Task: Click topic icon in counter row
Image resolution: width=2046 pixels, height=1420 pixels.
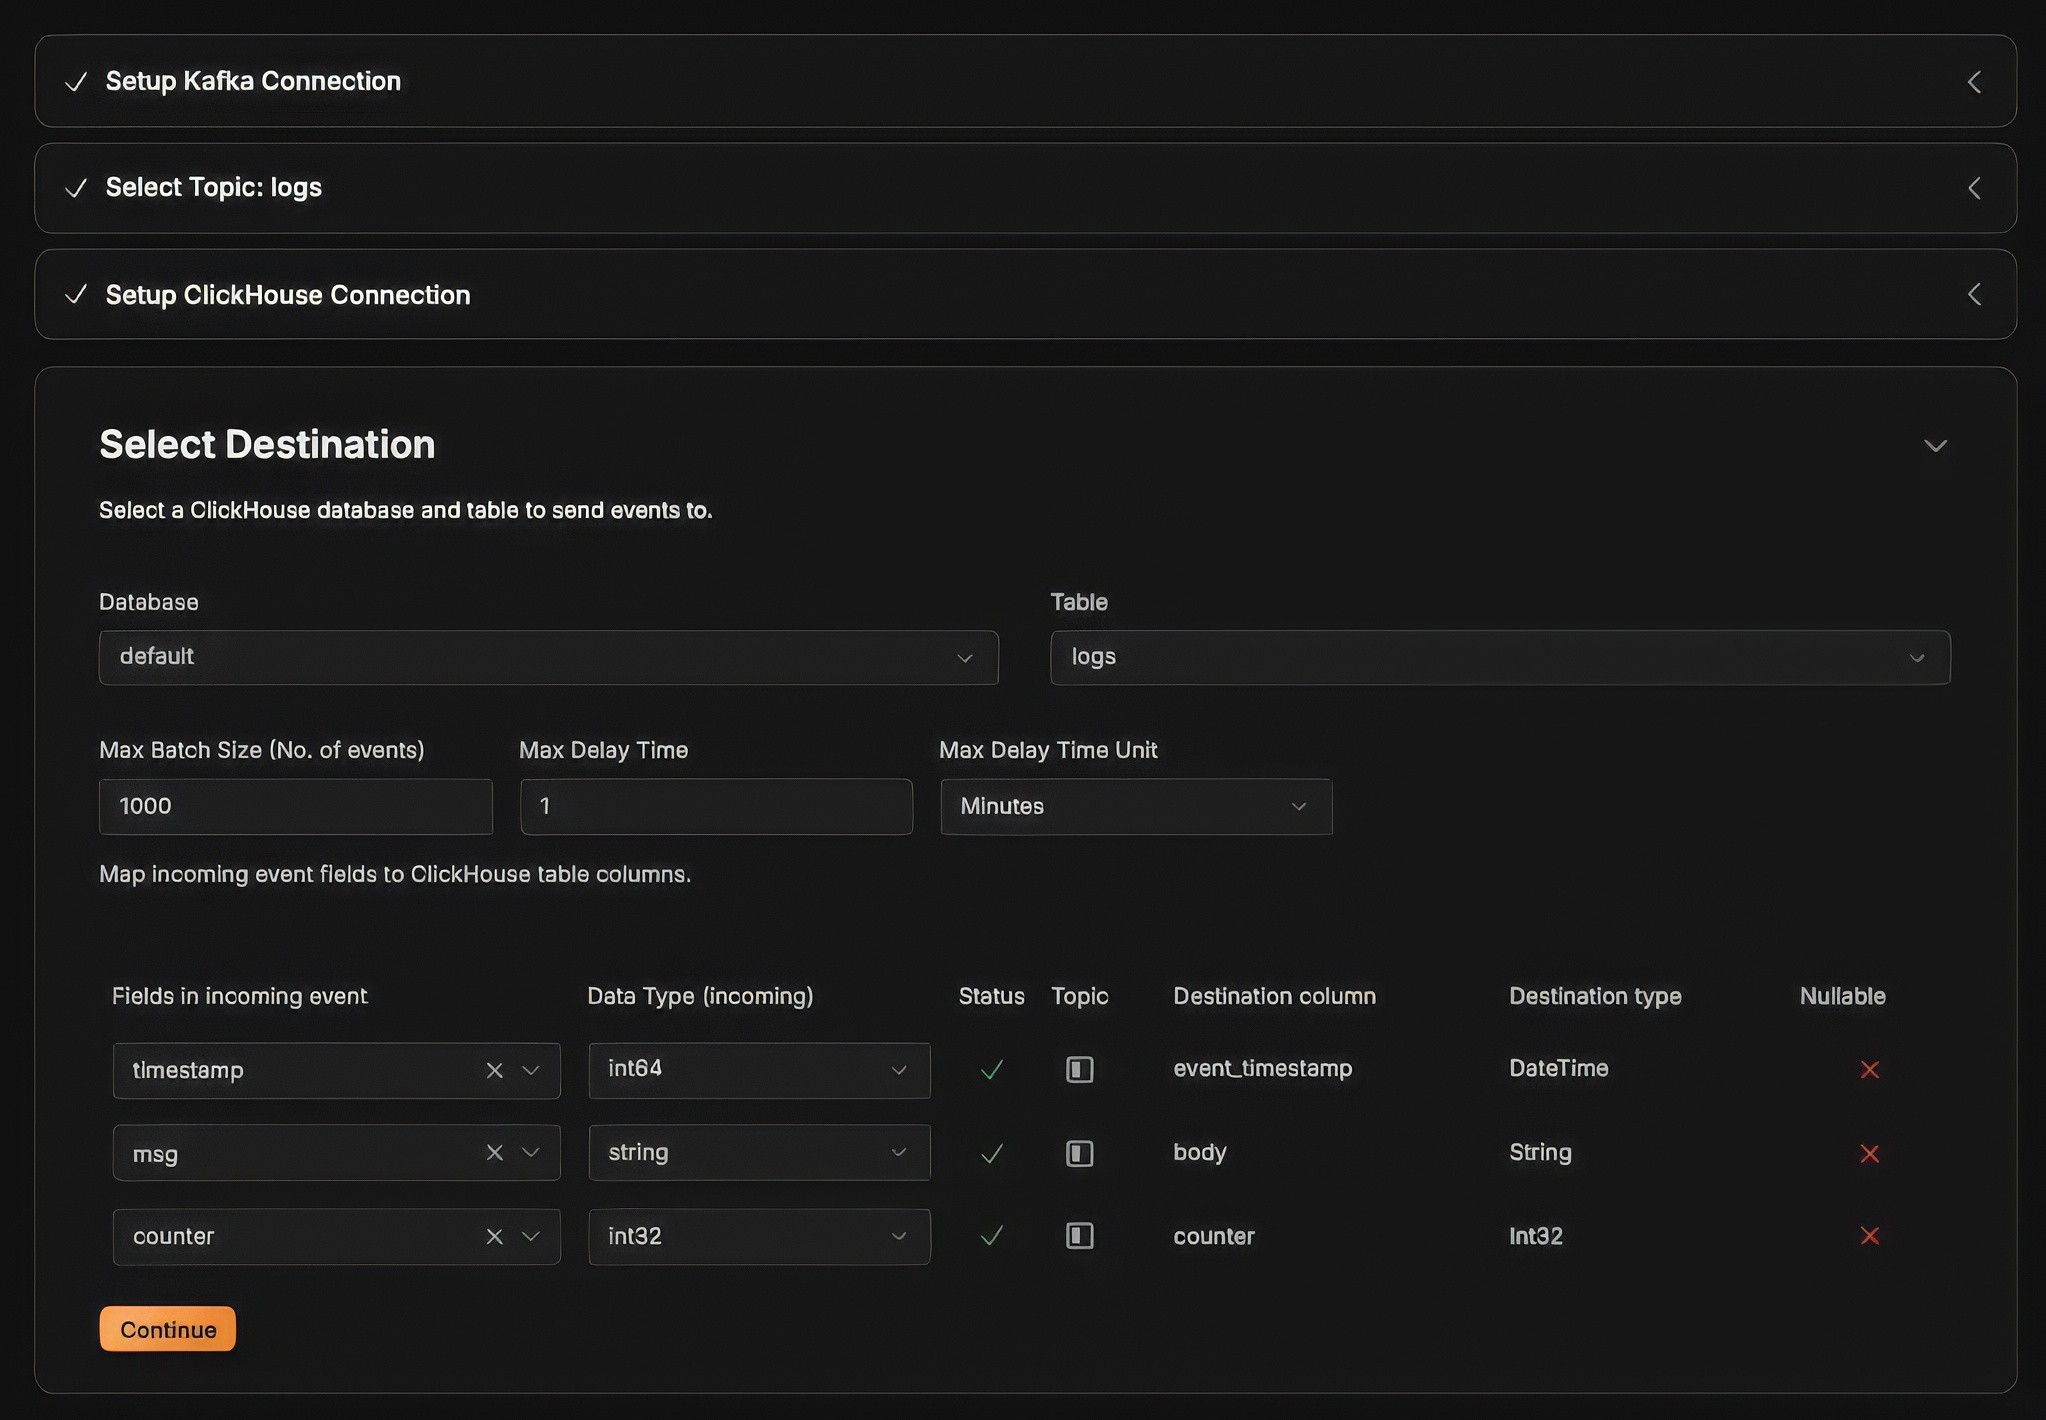Action: pyautogui.click(x=1079, y=1236)
